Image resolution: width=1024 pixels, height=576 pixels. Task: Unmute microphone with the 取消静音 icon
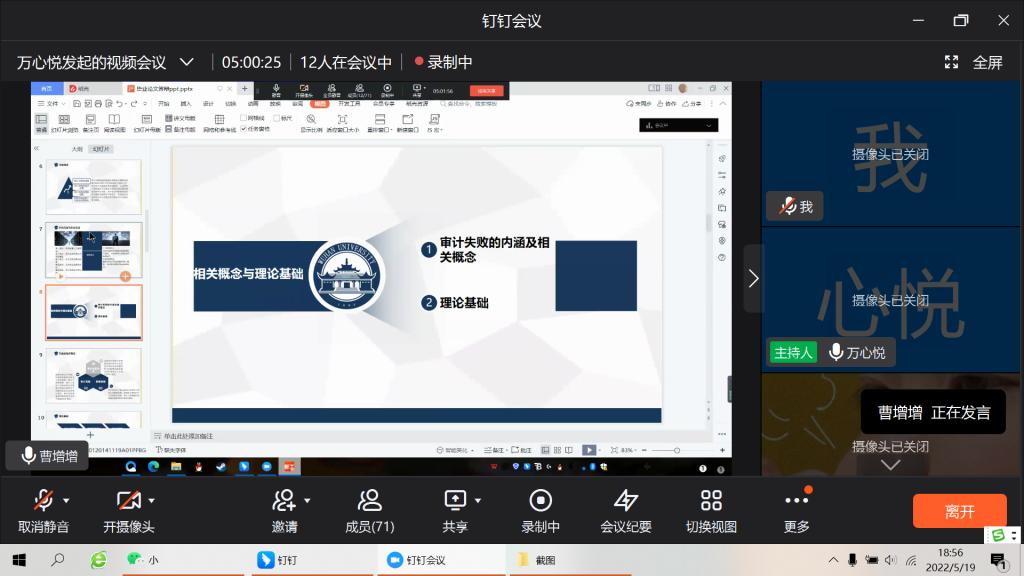pyautogui.click(x=43, y=500)
